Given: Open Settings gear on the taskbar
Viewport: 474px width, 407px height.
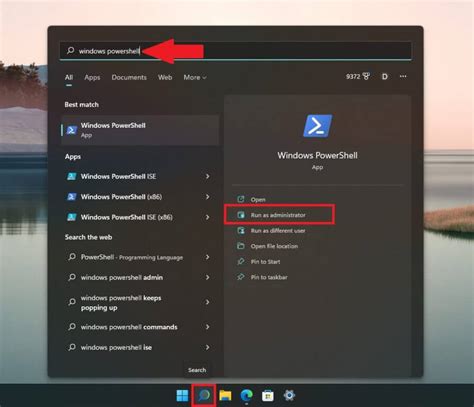Looking at the screenshot, I should (x=289, y=395).
